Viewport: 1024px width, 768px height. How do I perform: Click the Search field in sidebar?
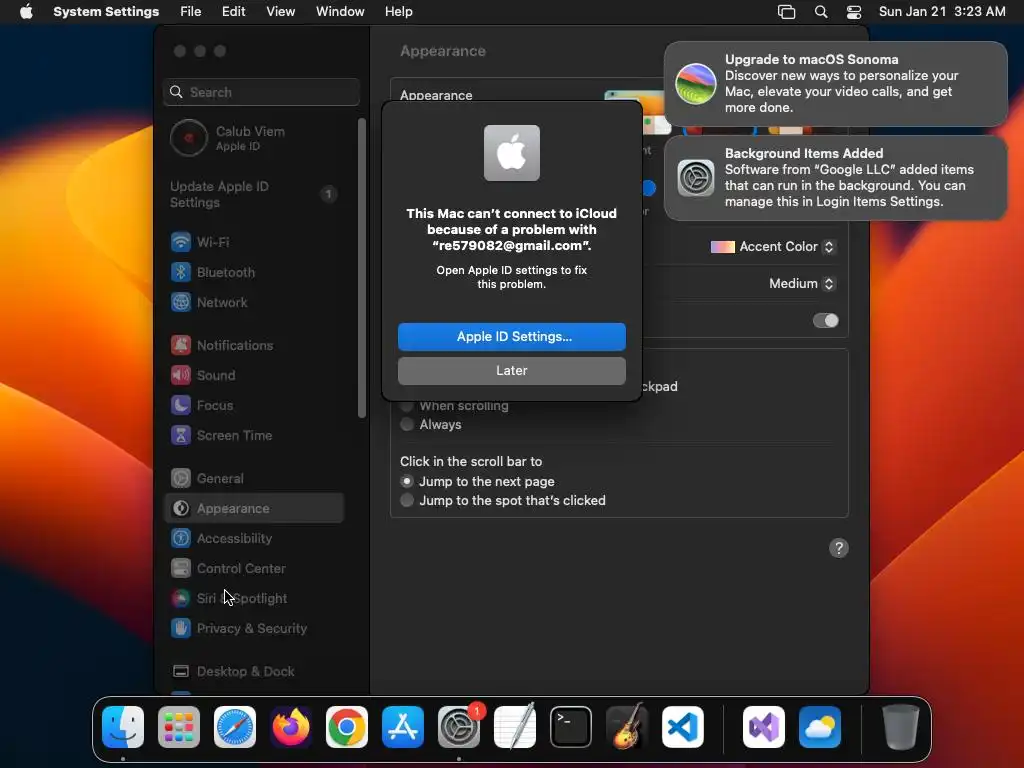[x=261, y=92]
